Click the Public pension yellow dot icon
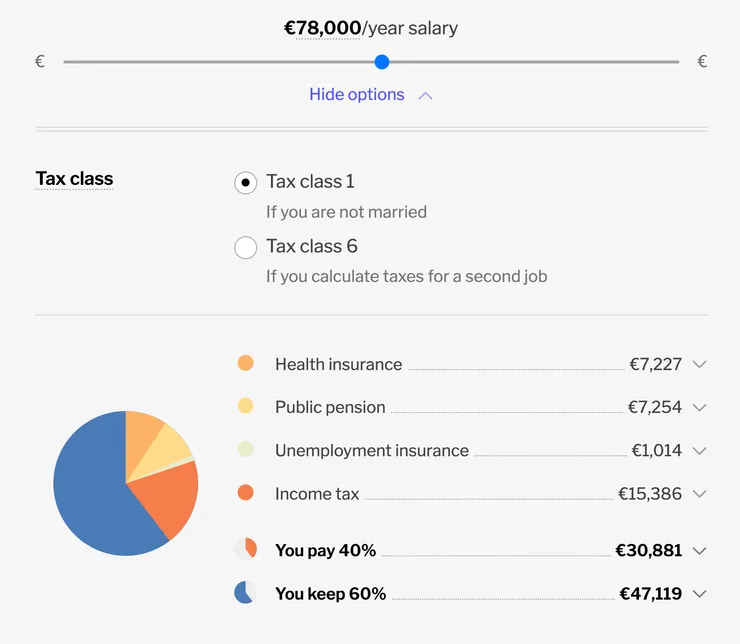The height and width of the screenshot is (644, 740). click(x=246, y=406)
